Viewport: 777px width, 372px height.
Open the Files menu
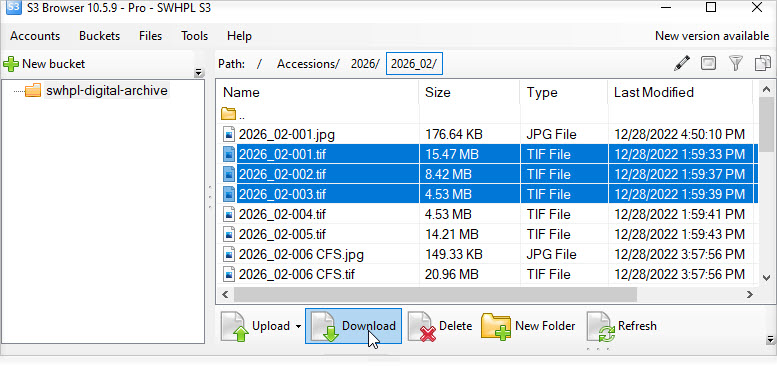click(x=151, y=36)
